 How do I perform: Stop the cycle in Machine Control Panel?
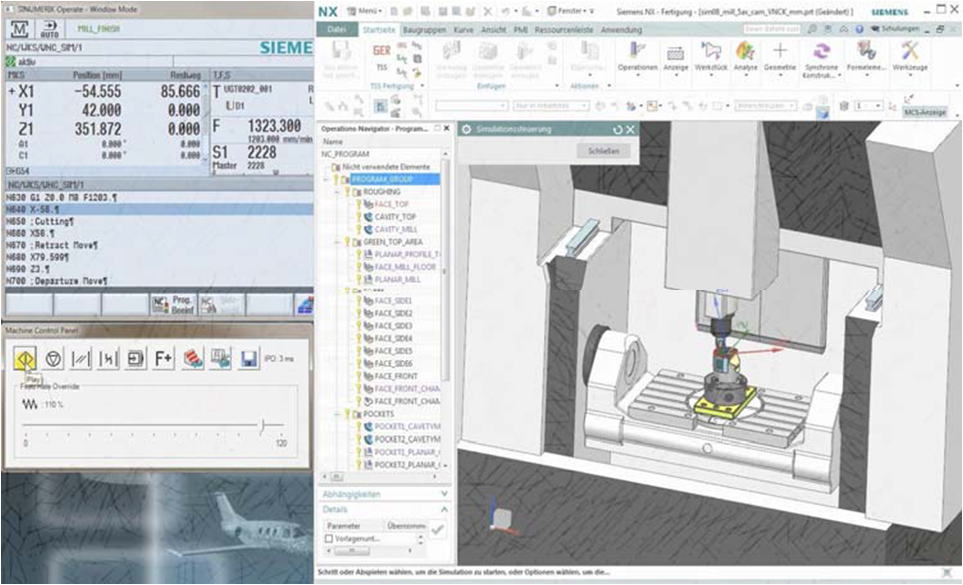(53, 358)
